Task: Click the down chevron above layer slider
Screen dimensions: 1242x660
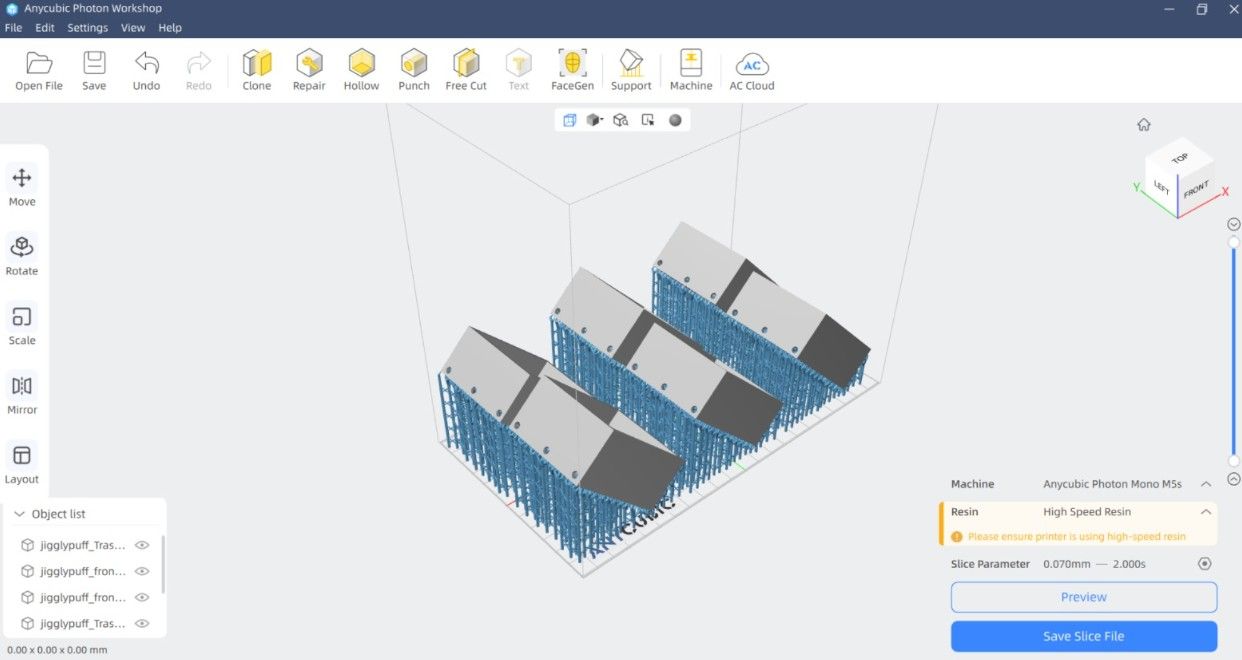Action: click(1234, 224)
